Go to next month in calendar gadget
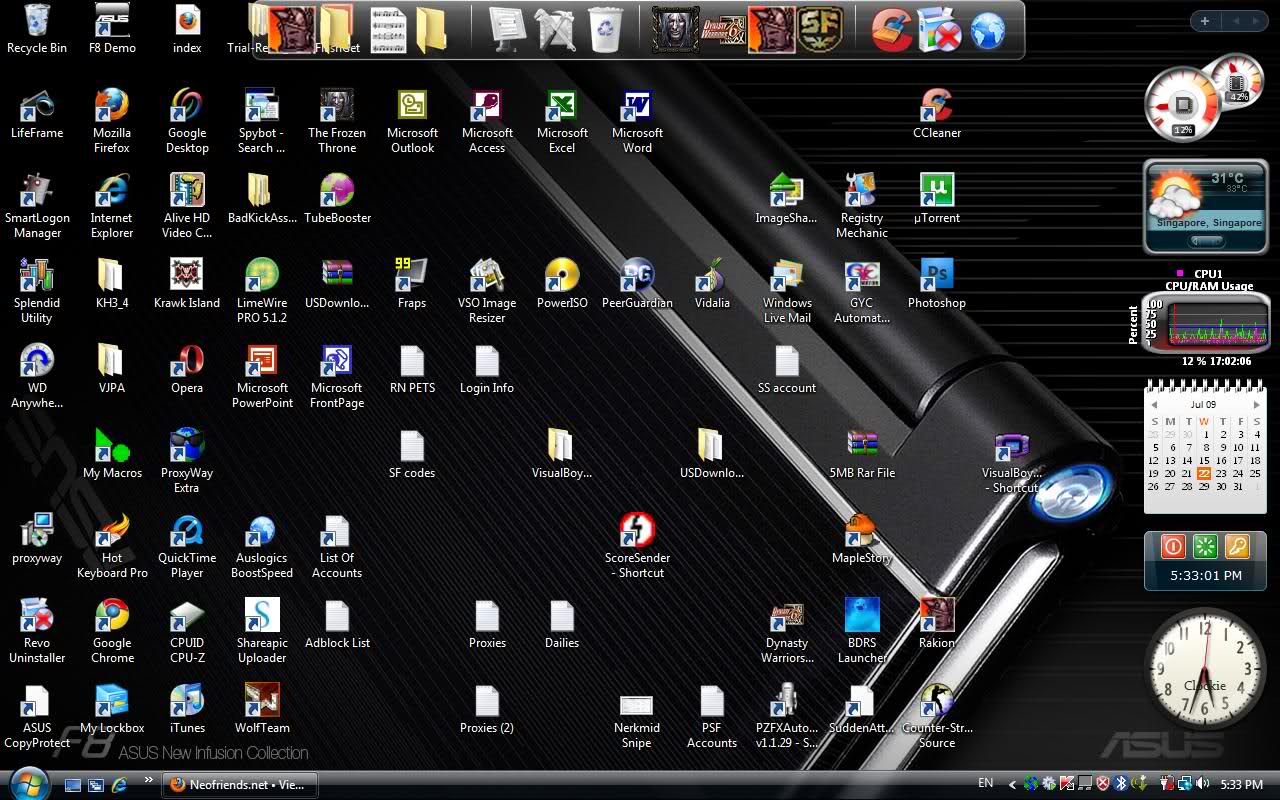The height and width of the screenshot is (800, 1280). pos(1256,405)
